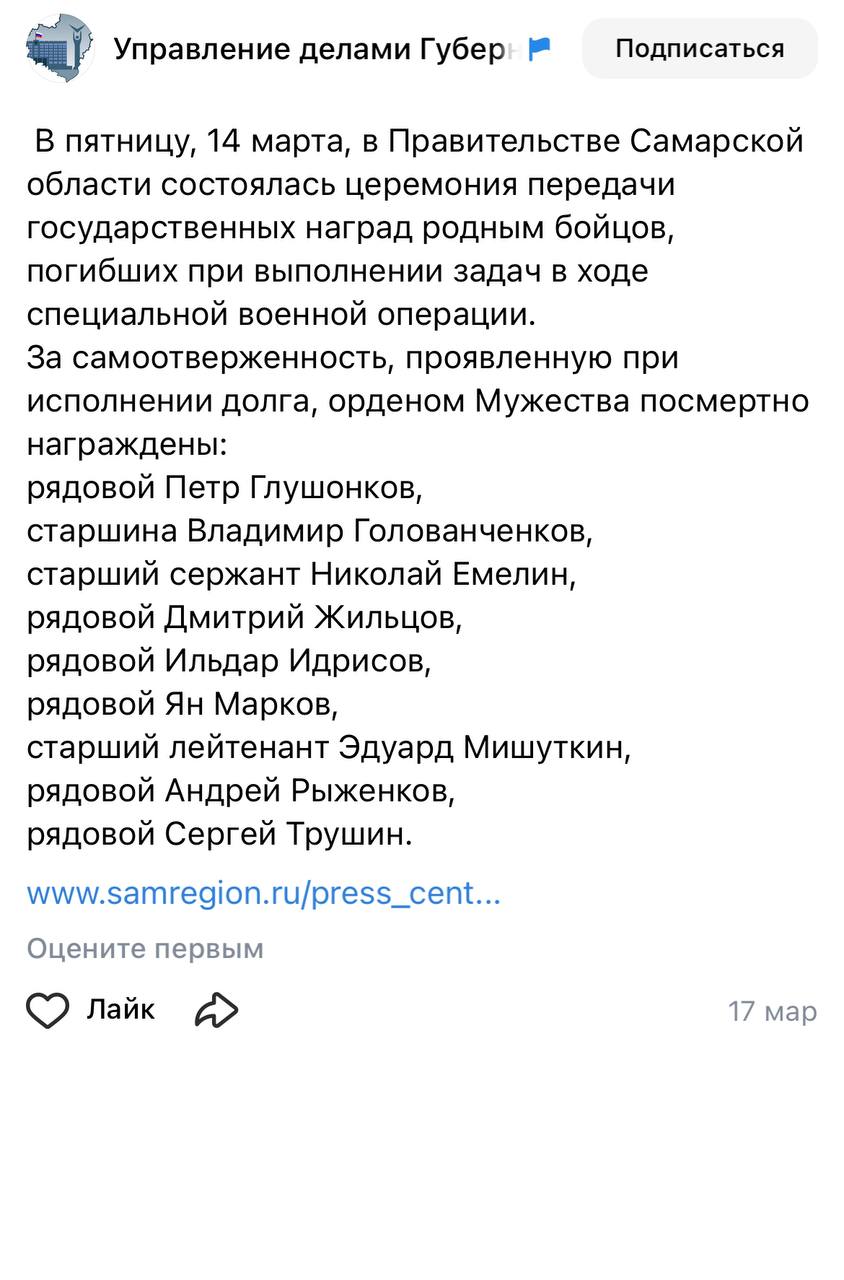The image size is (844, 1280).
Task: Click the line with Дмитрий Жильцов
Action: tap(245, 617)
